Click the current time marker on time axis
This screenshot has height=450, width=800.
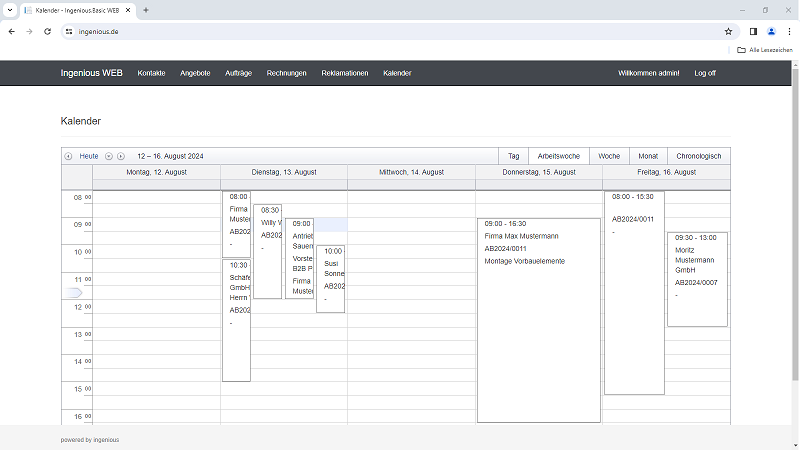73,293
